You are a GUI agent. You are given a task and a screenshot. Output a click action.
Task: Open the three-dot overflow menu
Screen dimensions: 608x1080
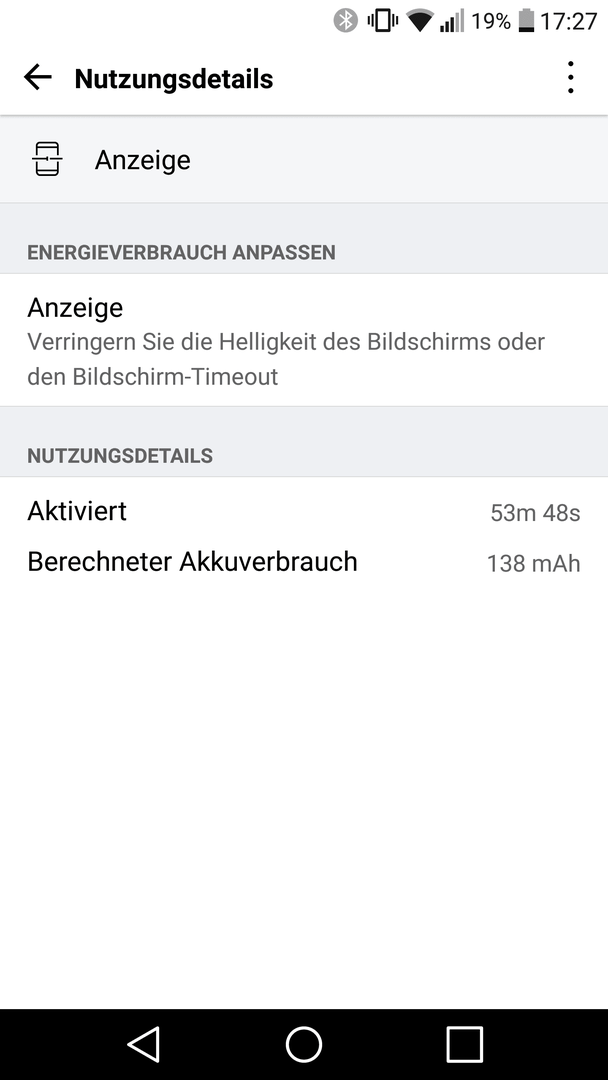pyautogui.click(x=570, y=78)
